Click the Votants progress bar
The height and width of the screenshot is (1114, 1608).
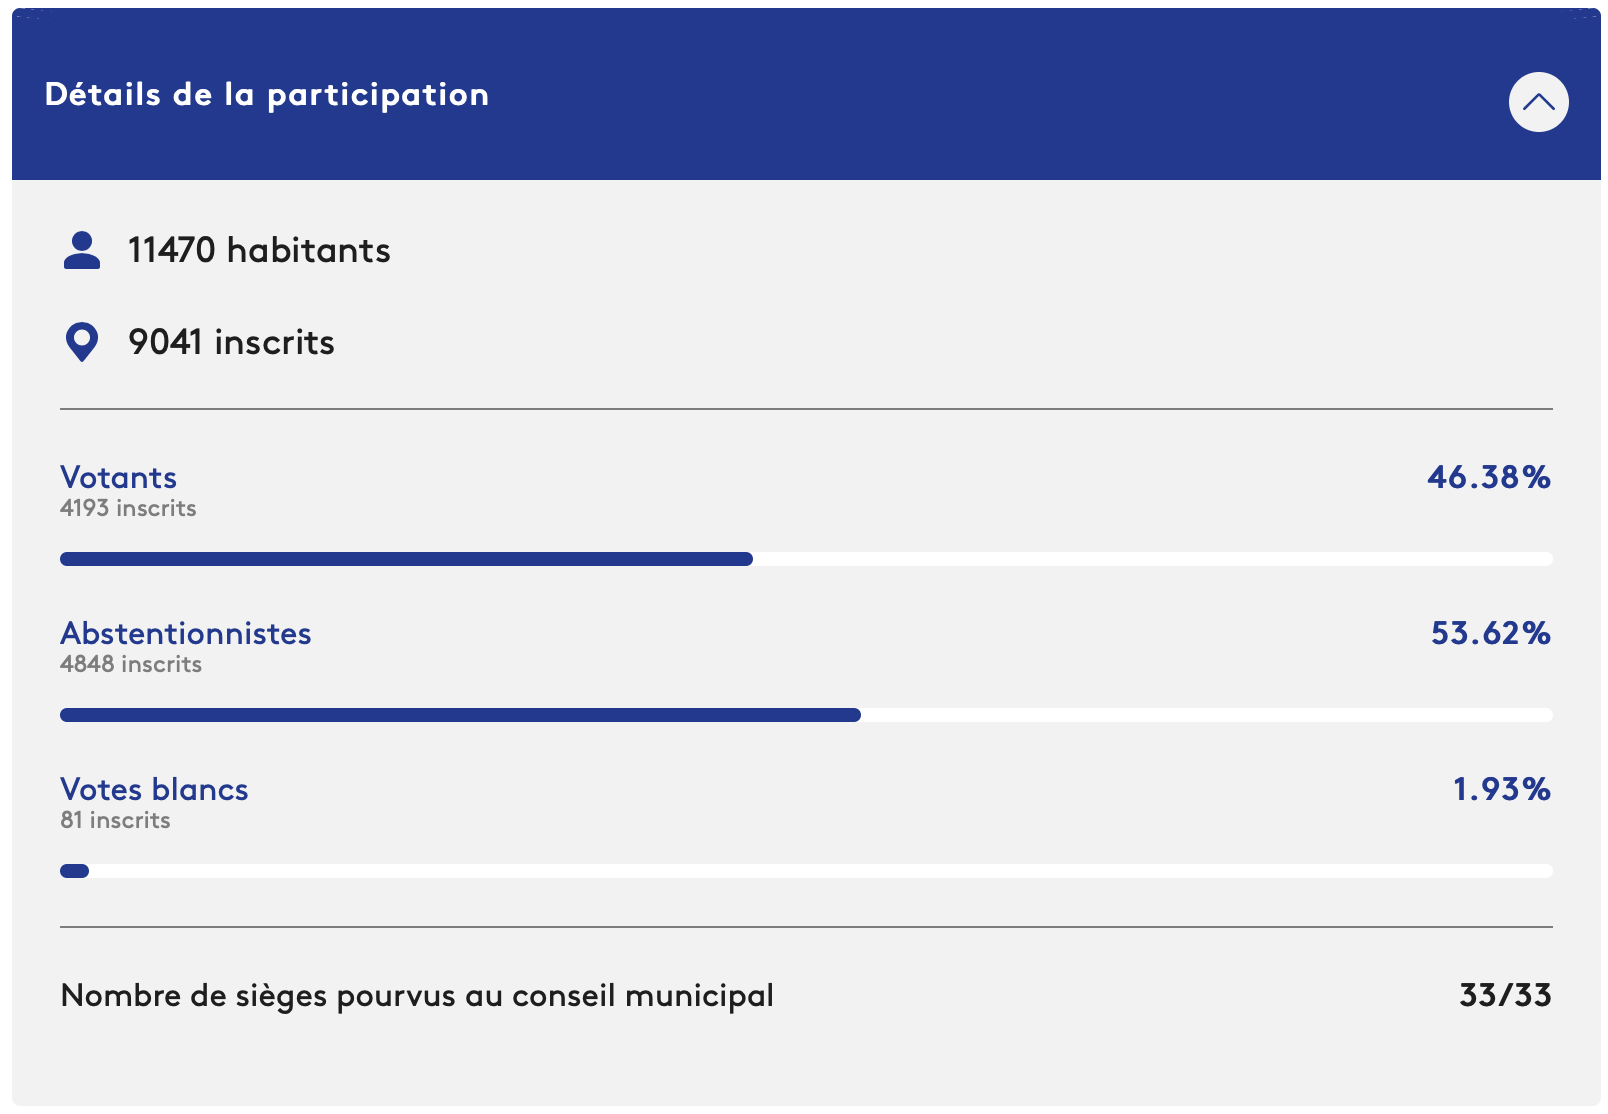pyautogui.click(x=806, y=559)
